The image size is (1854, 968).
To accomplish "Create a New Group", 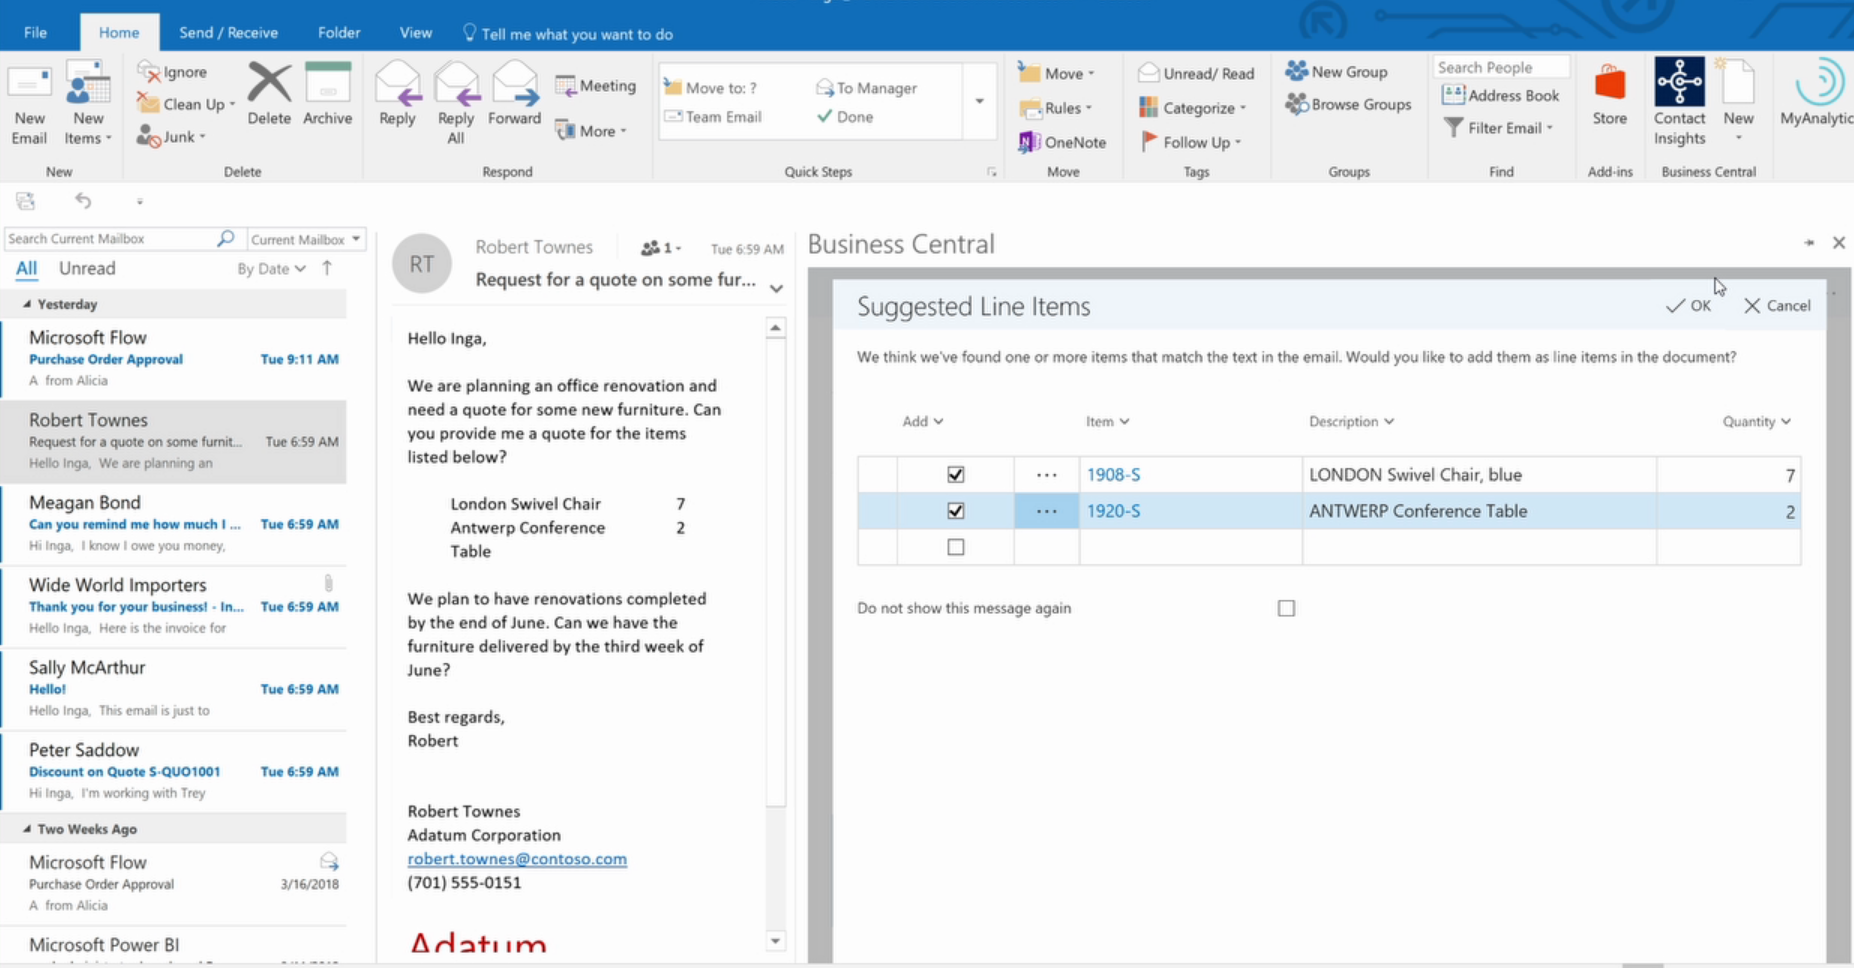I will (1336, 72).
